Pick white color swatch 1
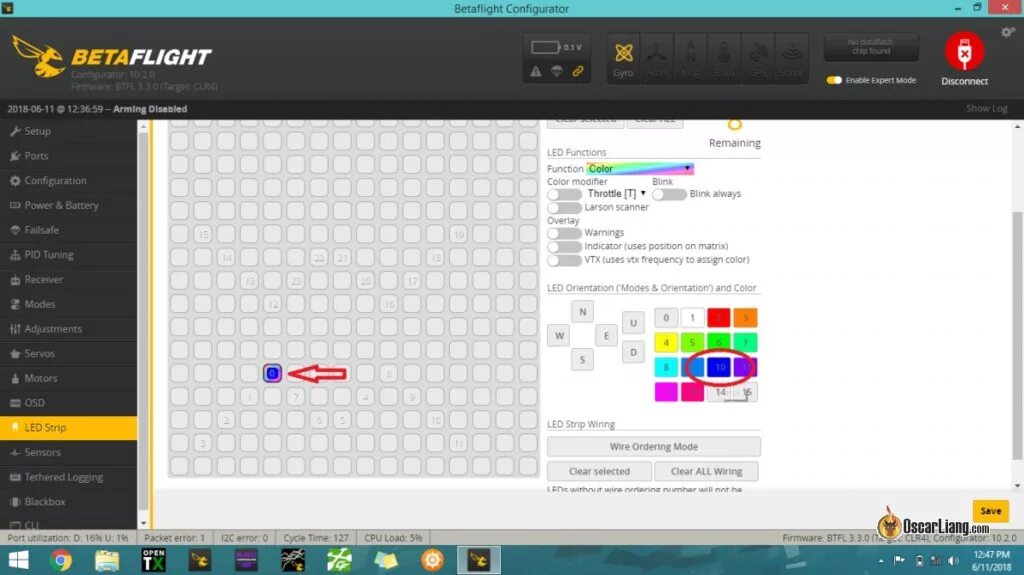 click(x=692, y=318)
